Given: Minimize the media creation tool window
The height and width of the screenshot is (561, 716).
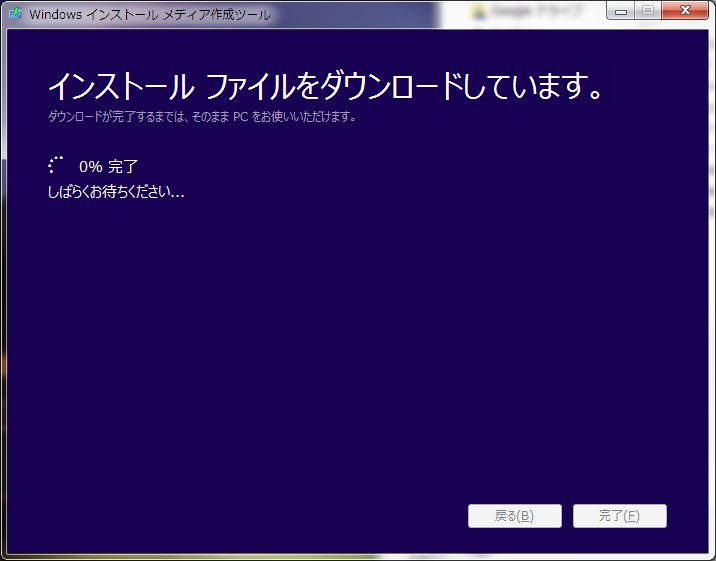Looking at the screenshot, I should (621, 11).
